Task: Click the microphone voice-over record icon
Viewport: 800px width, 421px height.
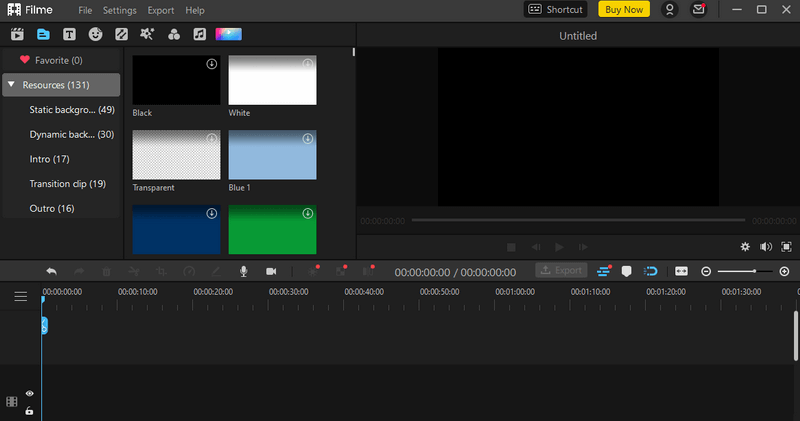Action: tap(244, 271)
